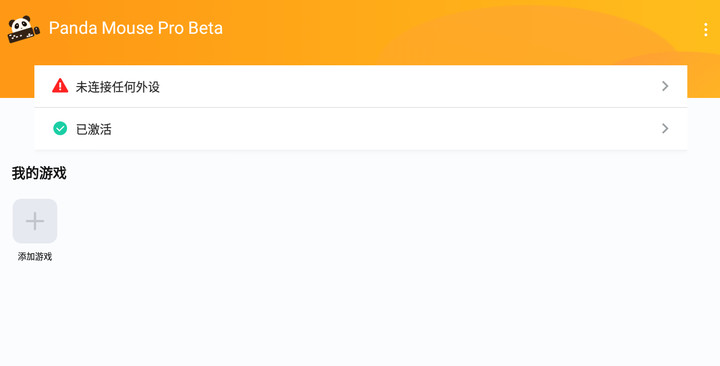720x366 pixels.
Task: Select the 添加游戏 label
Action: (x=35, y=257)
